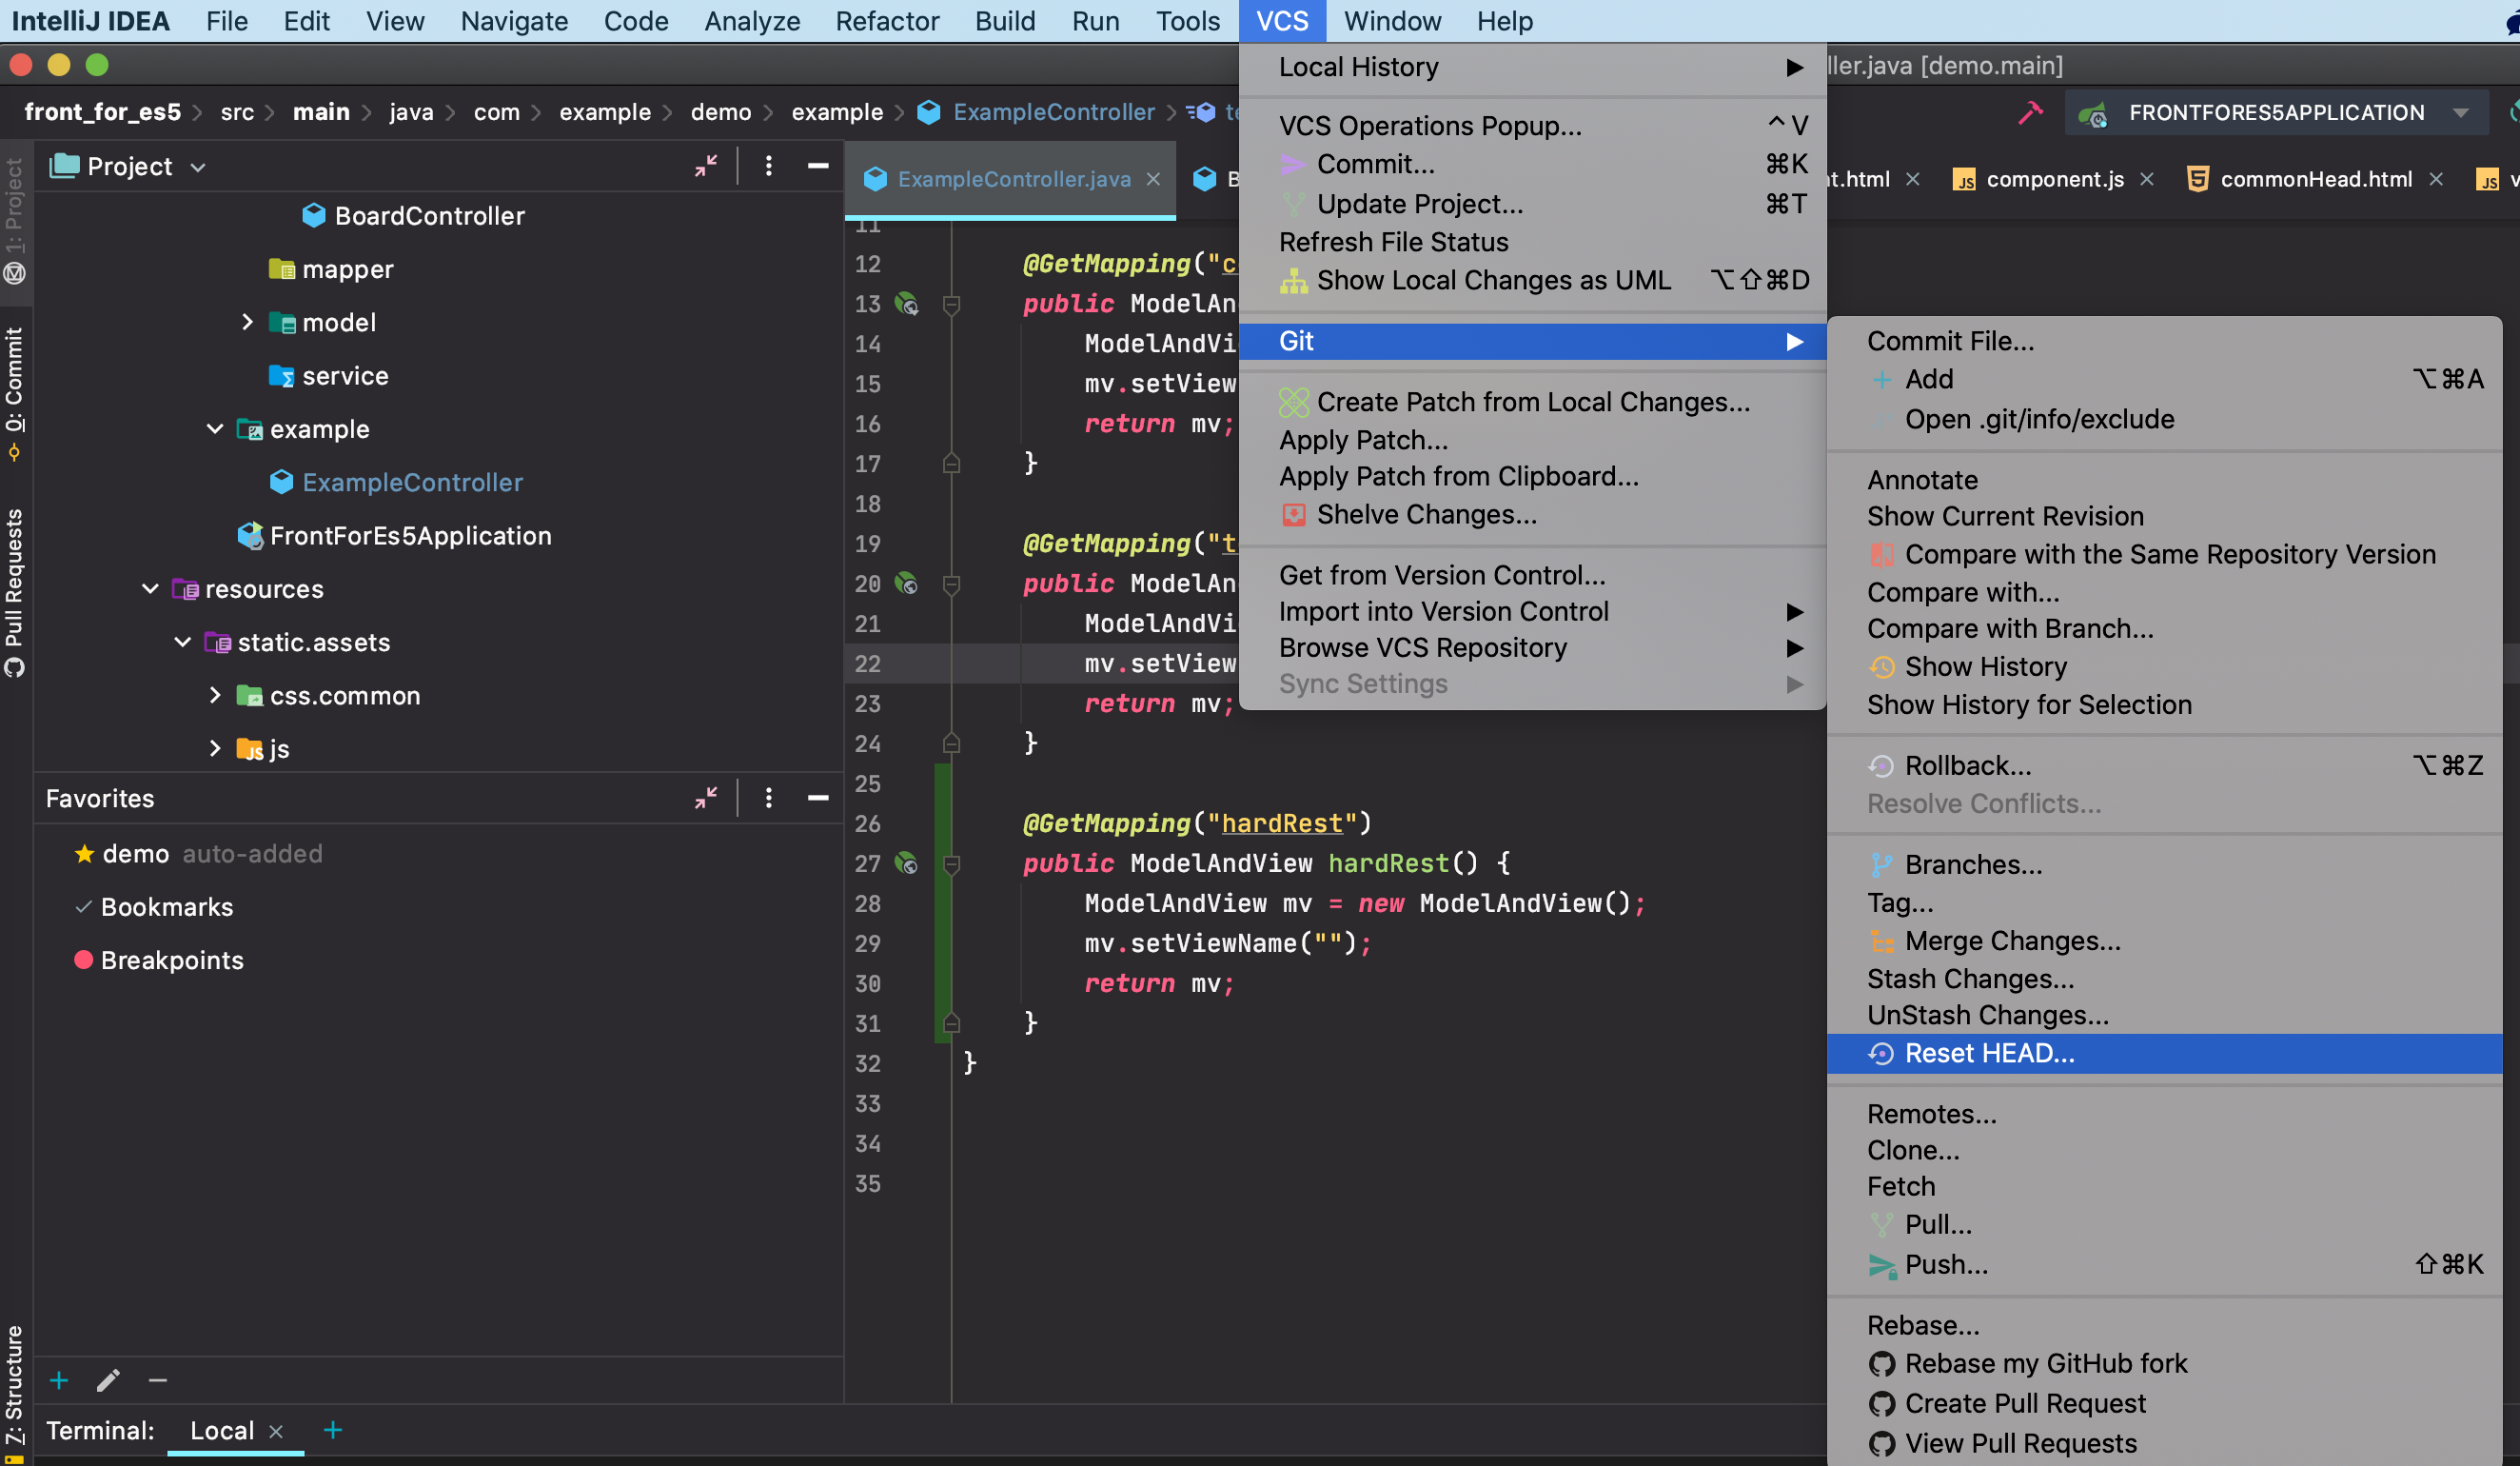Hide the Favorites panel minus icon
The width and height of the screenshot is (2520, 1466).
818,798
